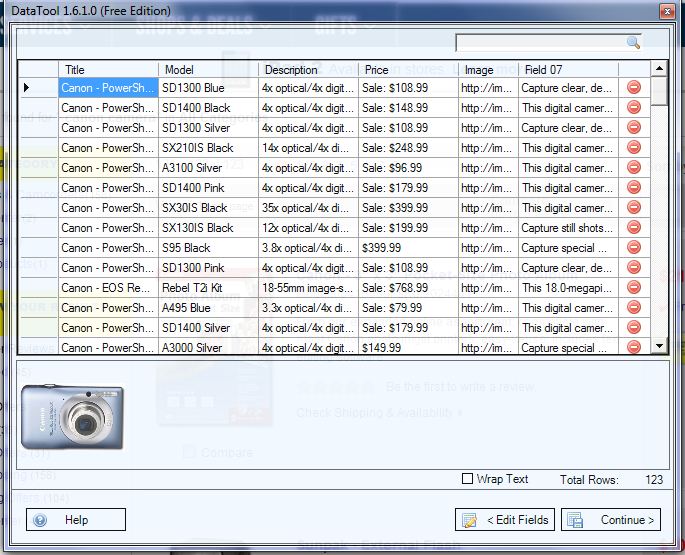Image resolution: width=685 pixels, height=555 pixels.
Task: Open the Help button
Action: pyautogui.click(x=76, y=520)
